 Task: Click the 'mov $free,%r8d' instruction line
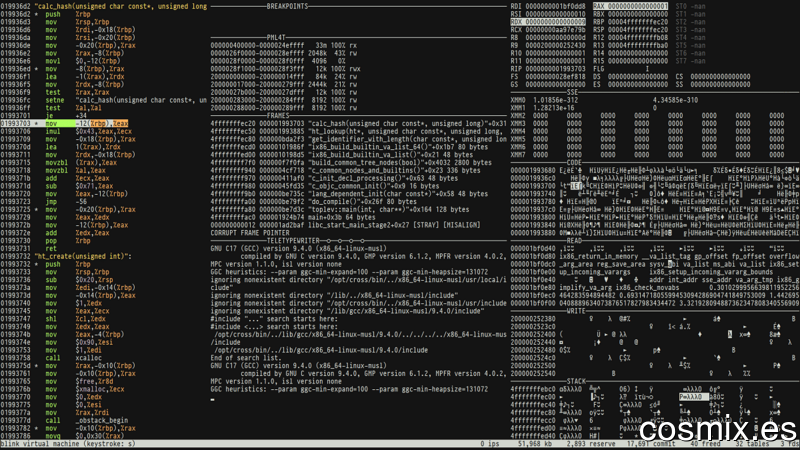pyautogui.click(x=59, y=381)
